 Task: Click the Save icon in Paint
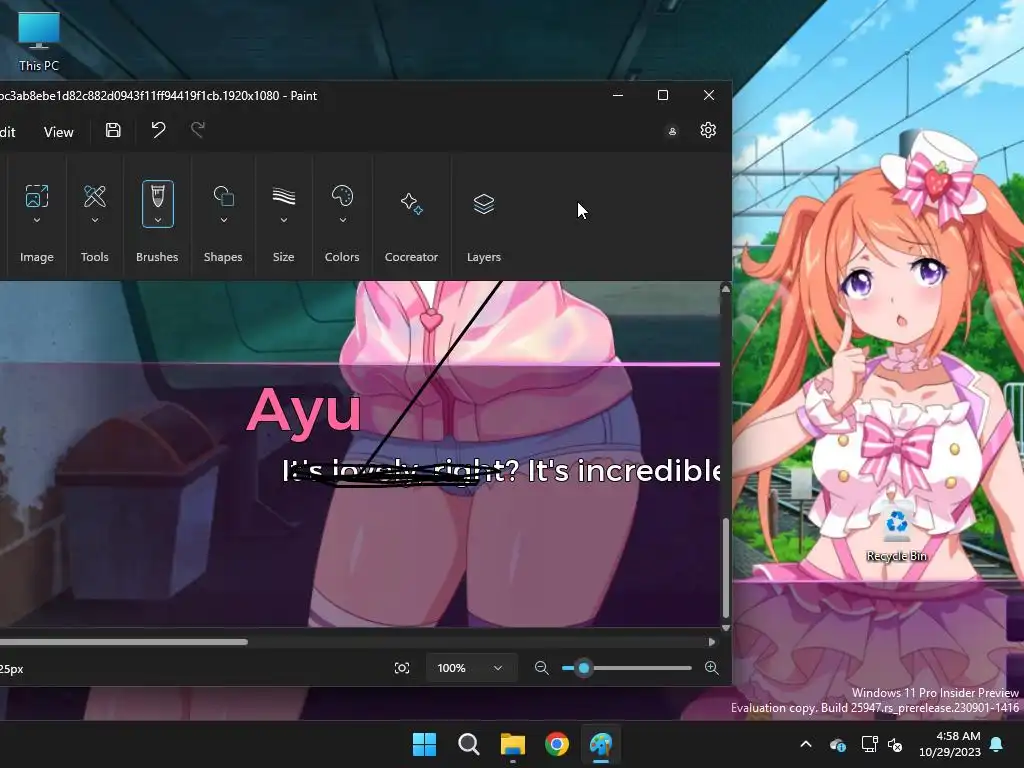pyautogui.click(x=113, y=130)
